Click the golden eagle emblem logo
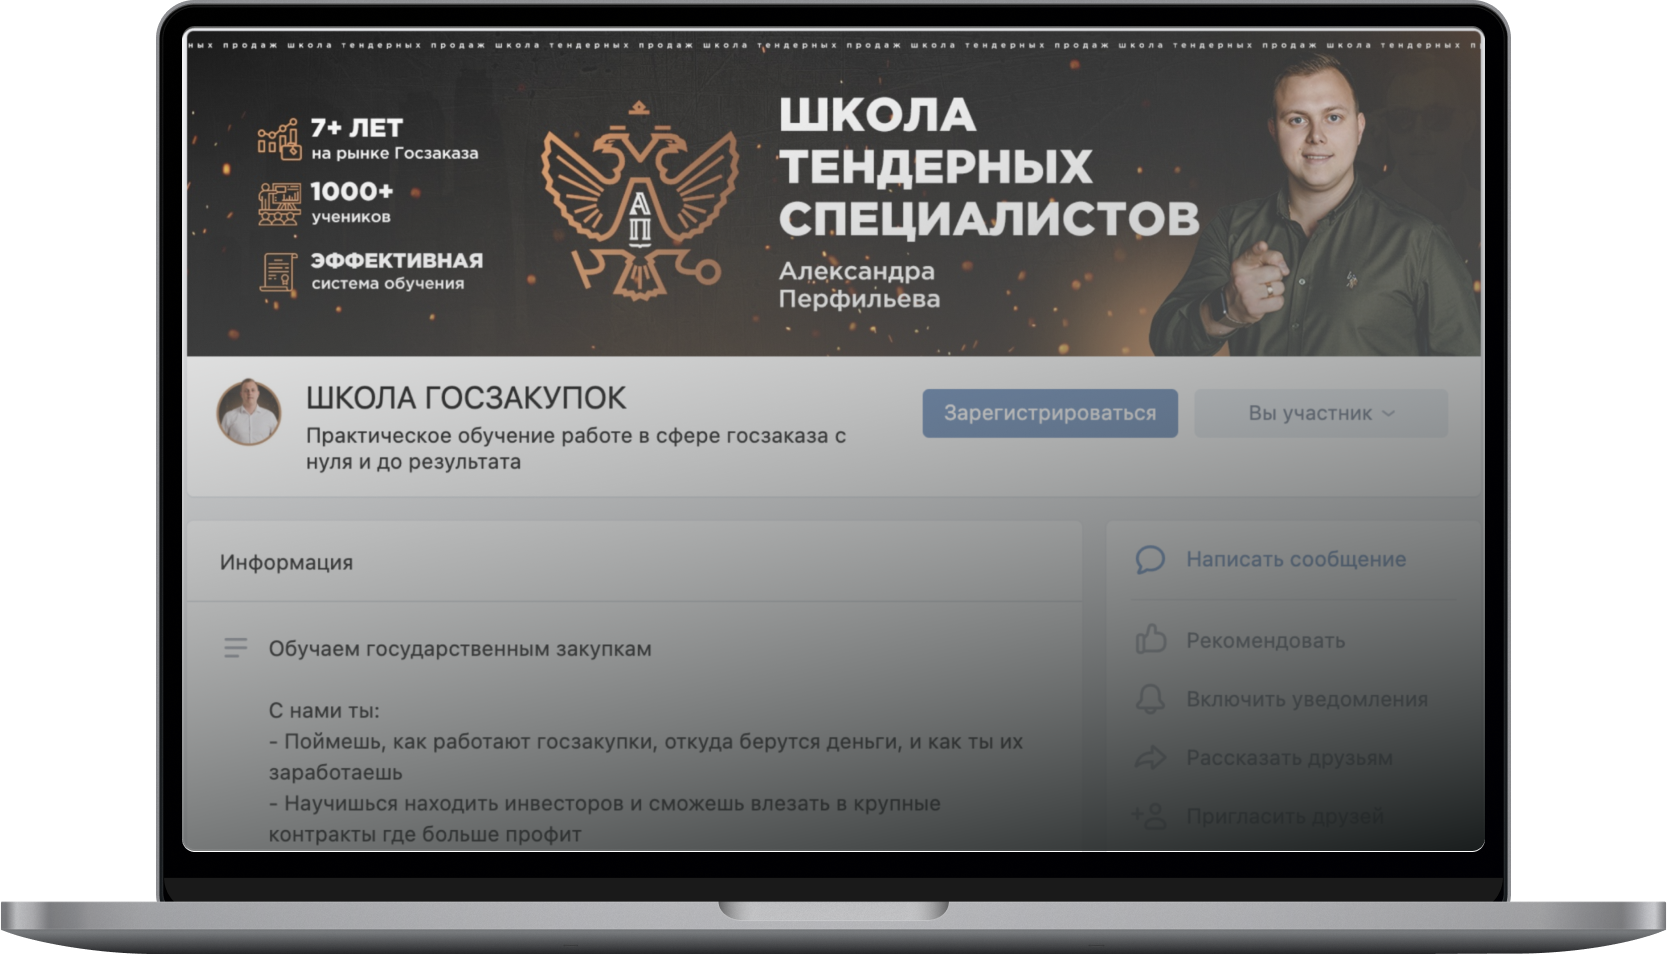Viewport: 1667px width, 955px height. click(x=640, y=200)
